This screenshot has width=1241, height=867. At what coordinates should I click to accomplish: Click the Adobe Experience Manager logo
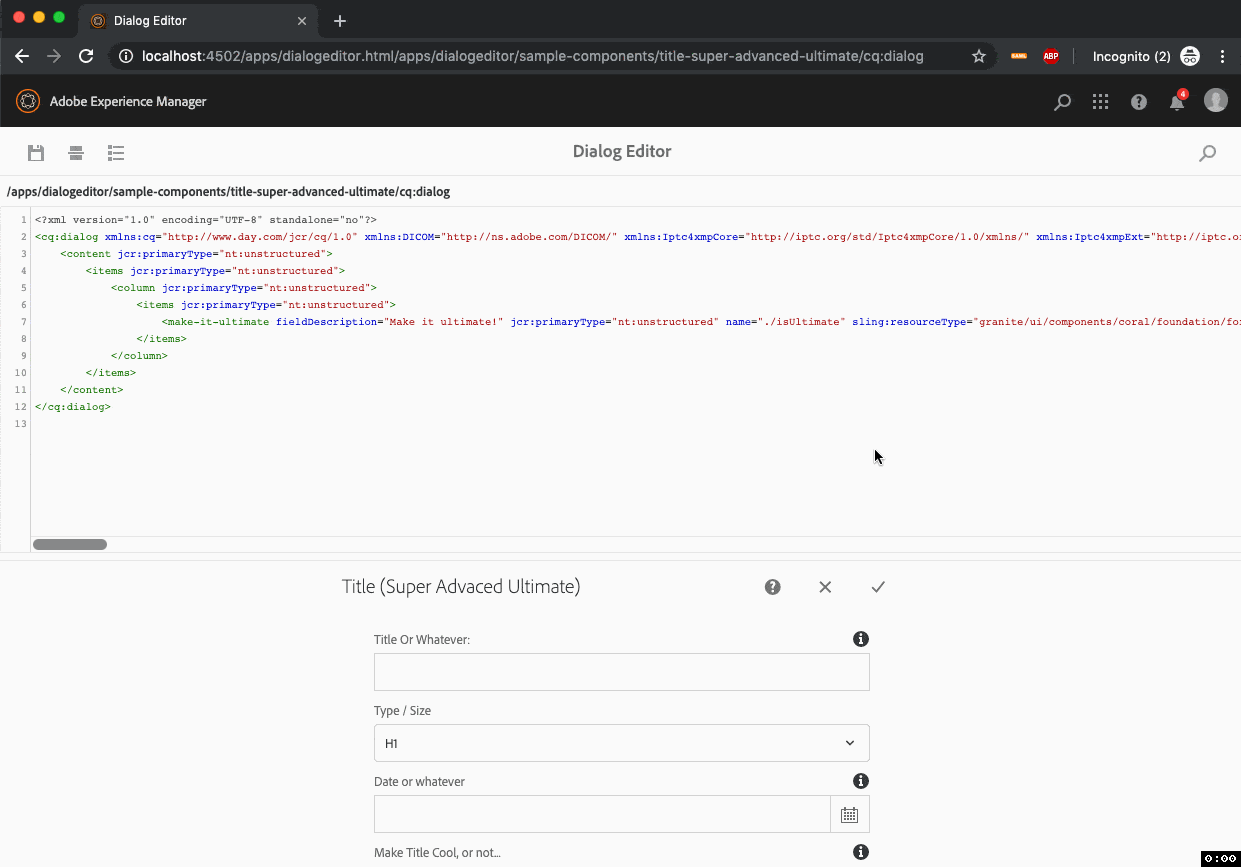tap(28, 101)
